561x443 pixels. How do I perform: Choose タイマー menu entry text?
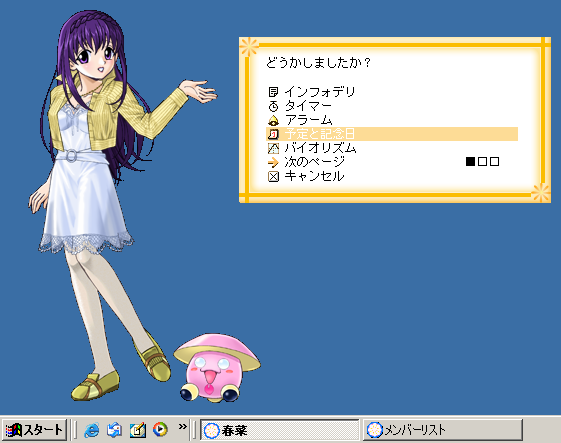point(308,106)
